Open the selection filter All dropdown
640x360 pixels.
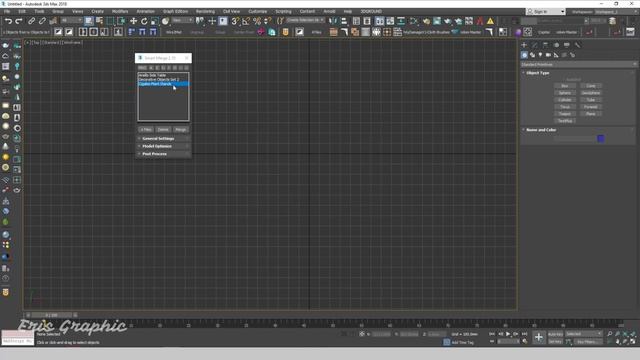[x=71, y=20]
